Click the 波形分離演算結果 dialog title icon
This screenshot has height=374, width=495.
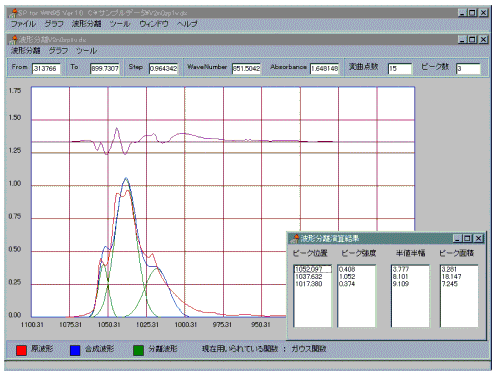point(295,238)
